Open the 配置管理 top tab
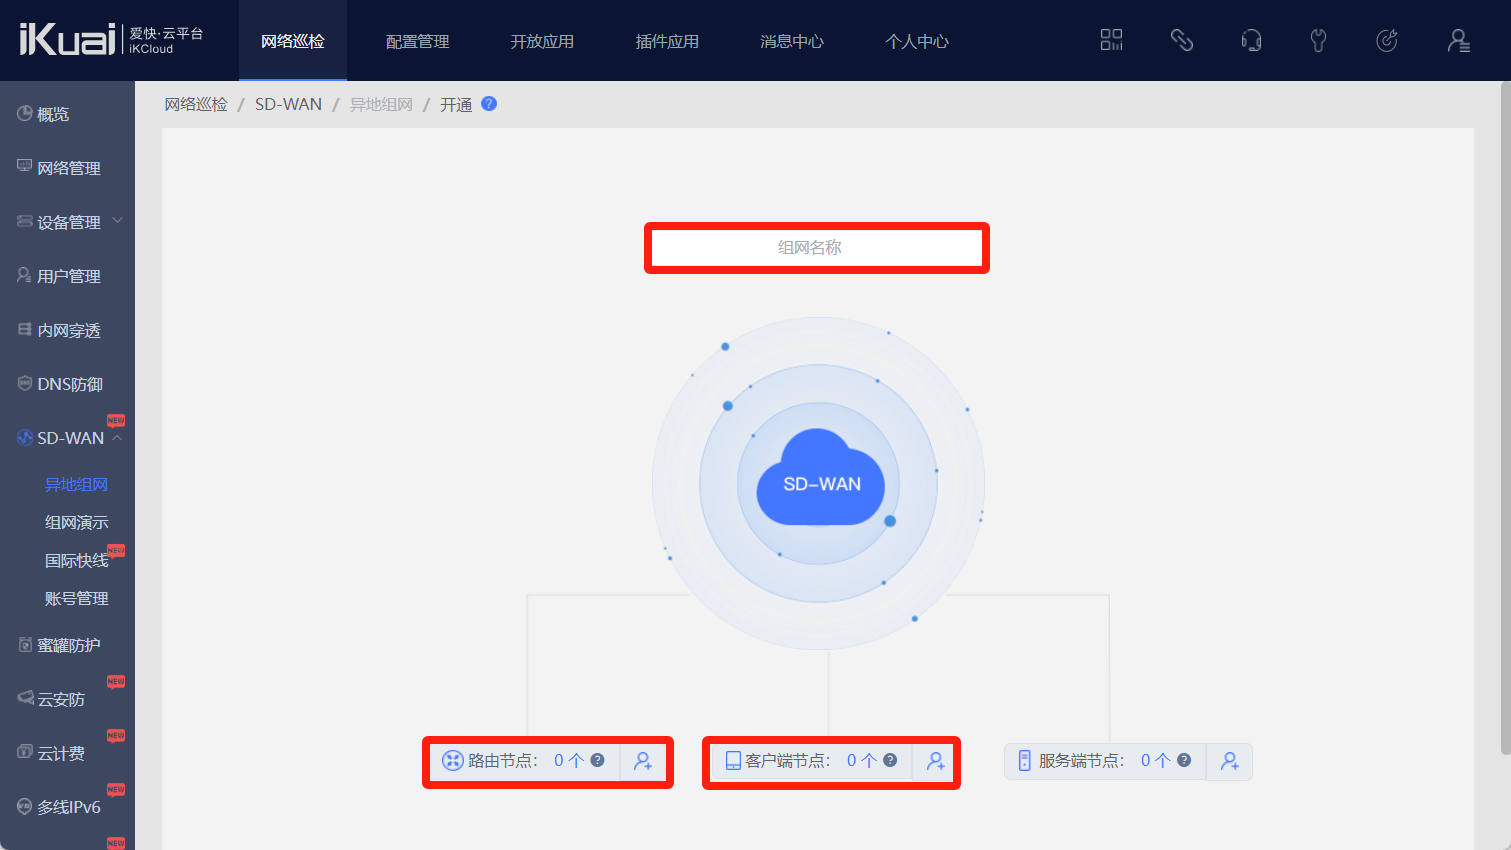 (417, 41)
